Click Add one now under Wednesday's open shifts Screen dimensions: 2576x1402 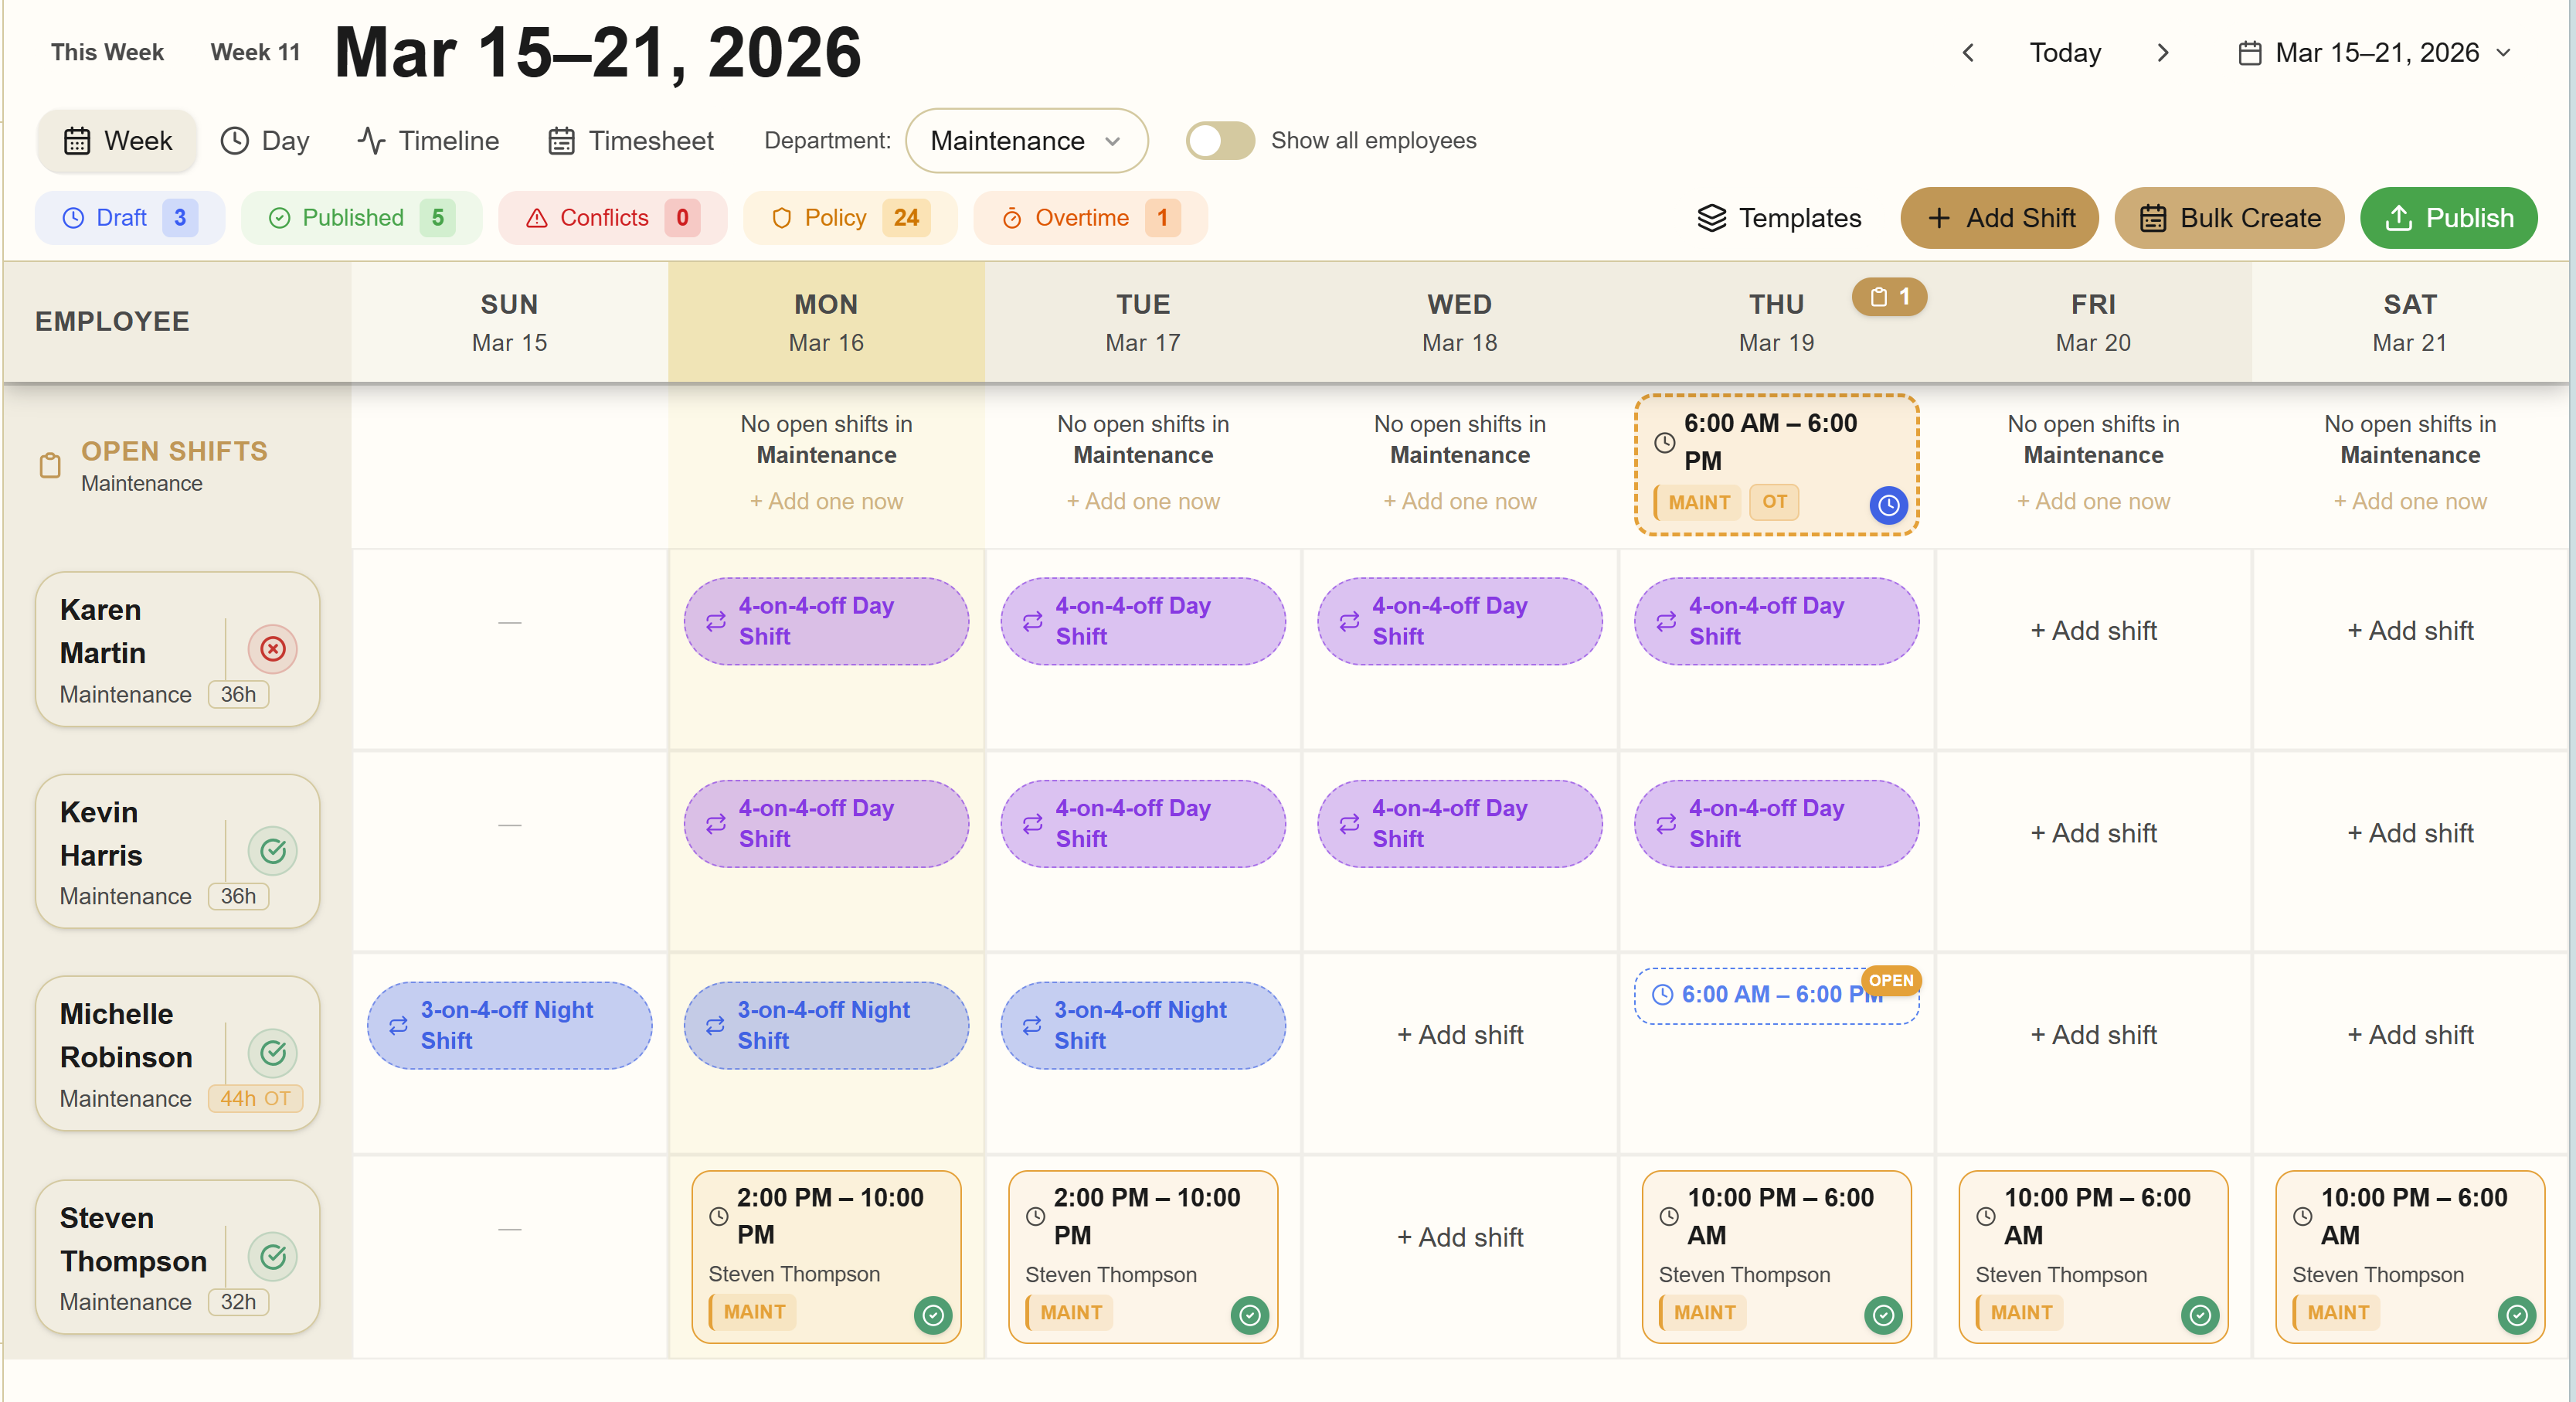pyautogui.click(x=1459, y=501)
